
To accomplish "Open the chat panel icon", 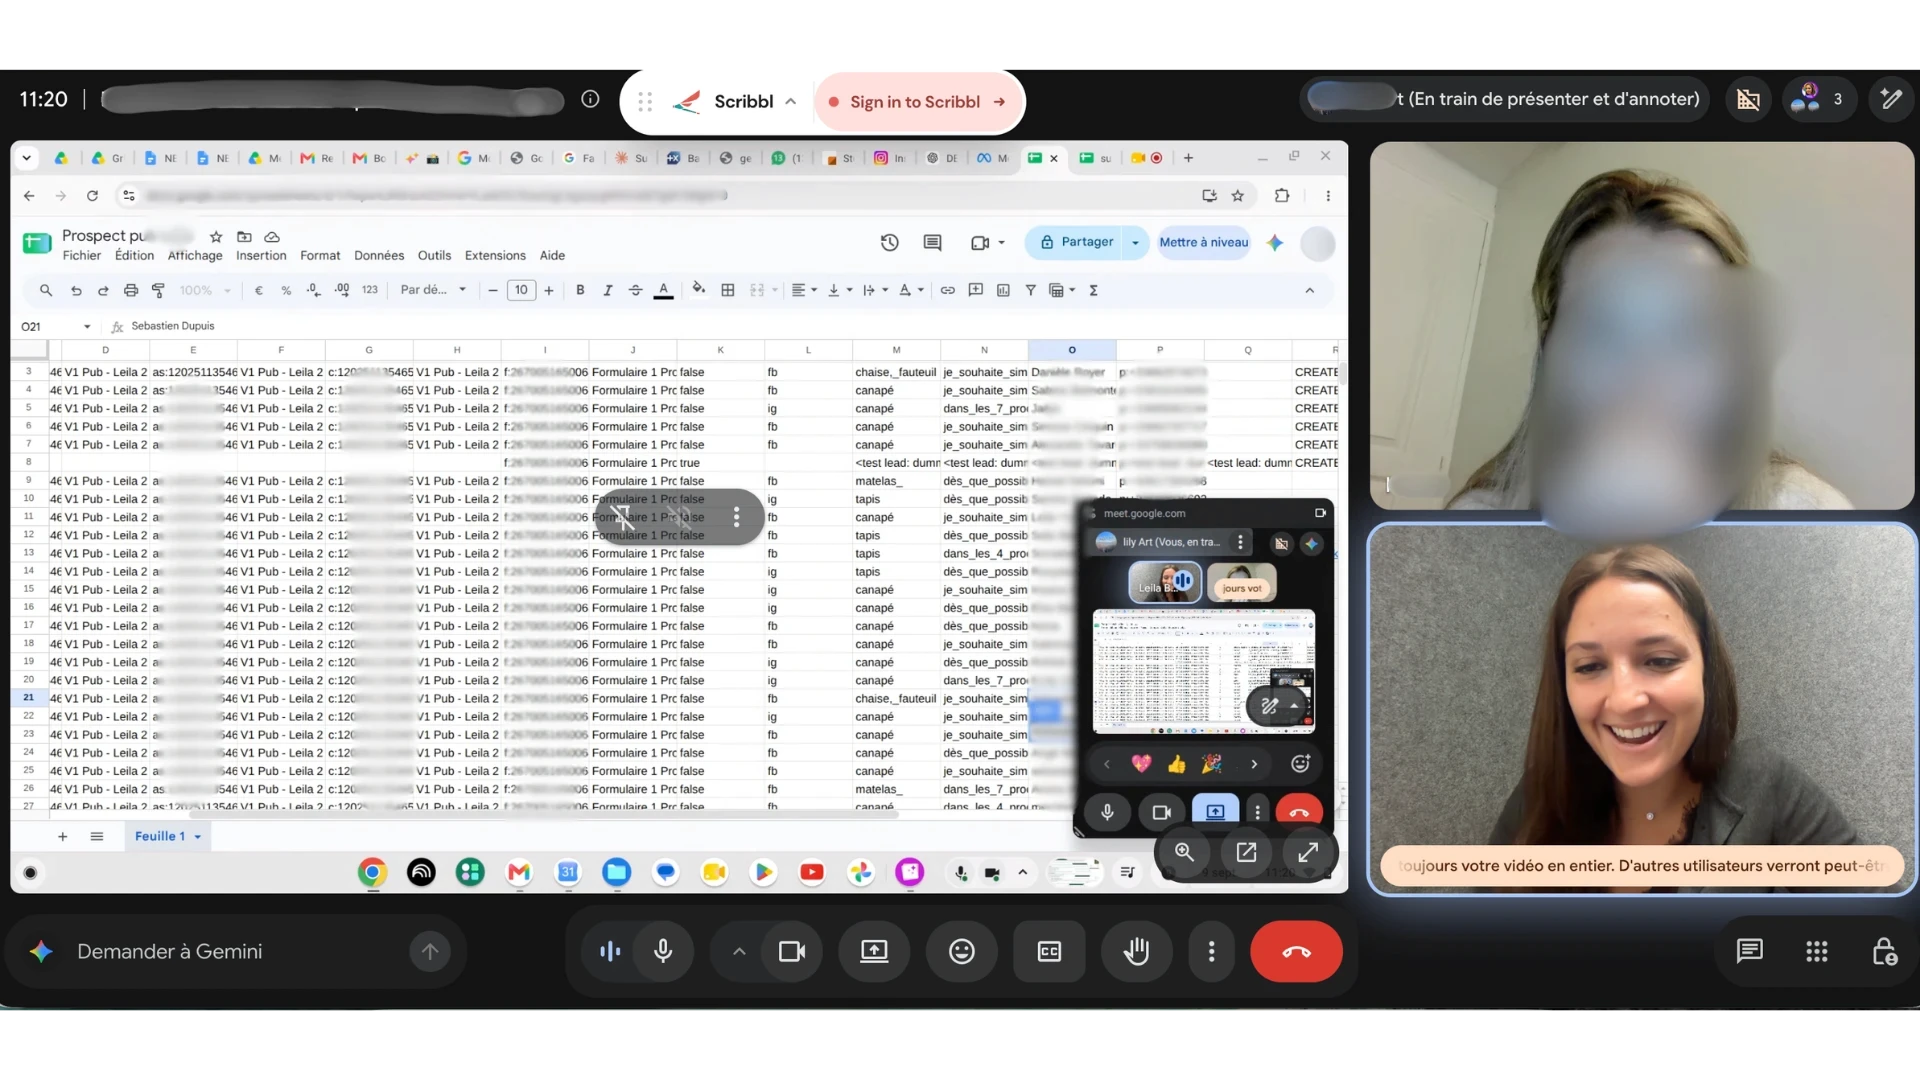I will pos(1749,951).
